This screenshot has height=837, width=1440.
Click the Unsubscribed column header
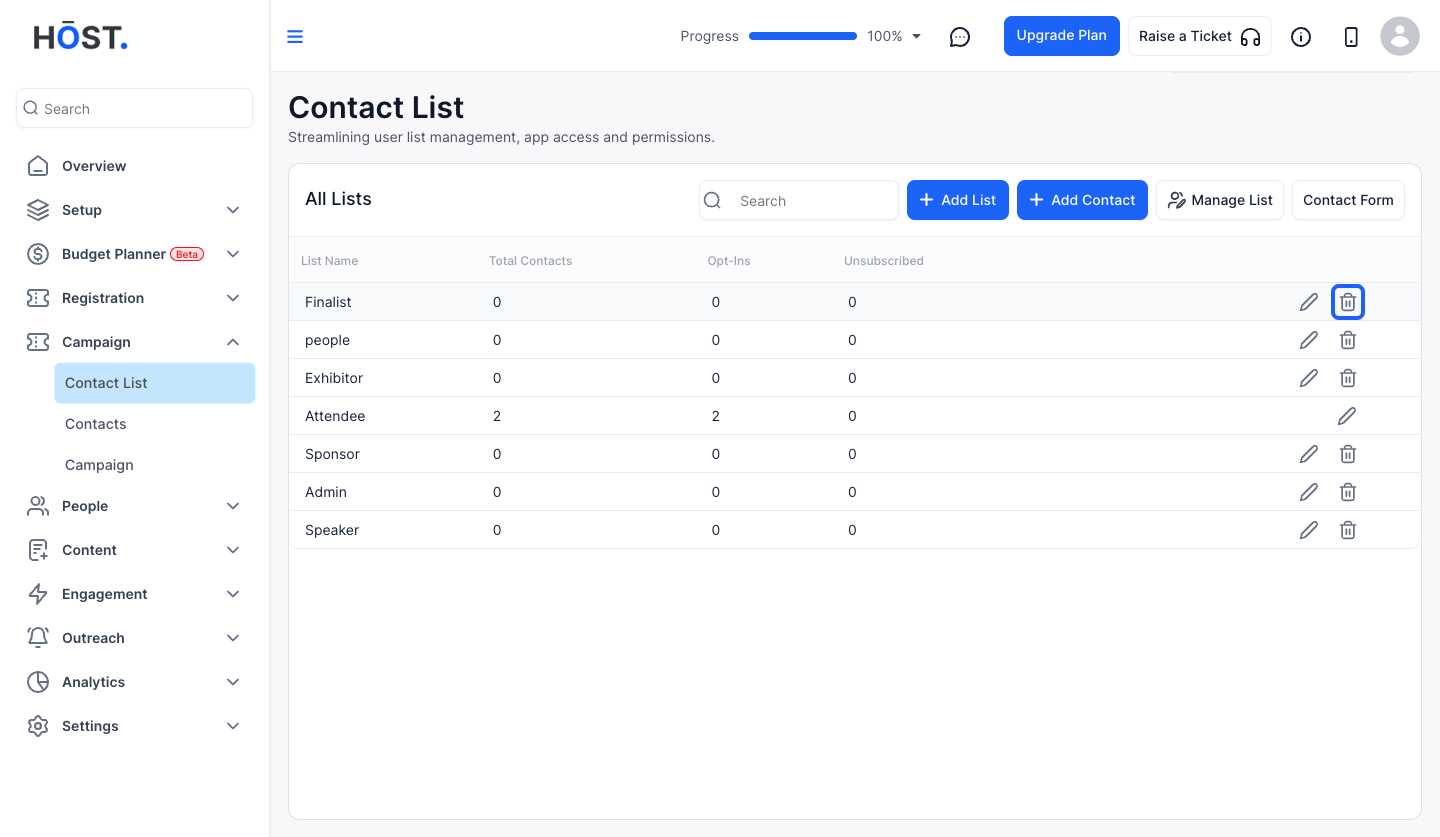884,261
